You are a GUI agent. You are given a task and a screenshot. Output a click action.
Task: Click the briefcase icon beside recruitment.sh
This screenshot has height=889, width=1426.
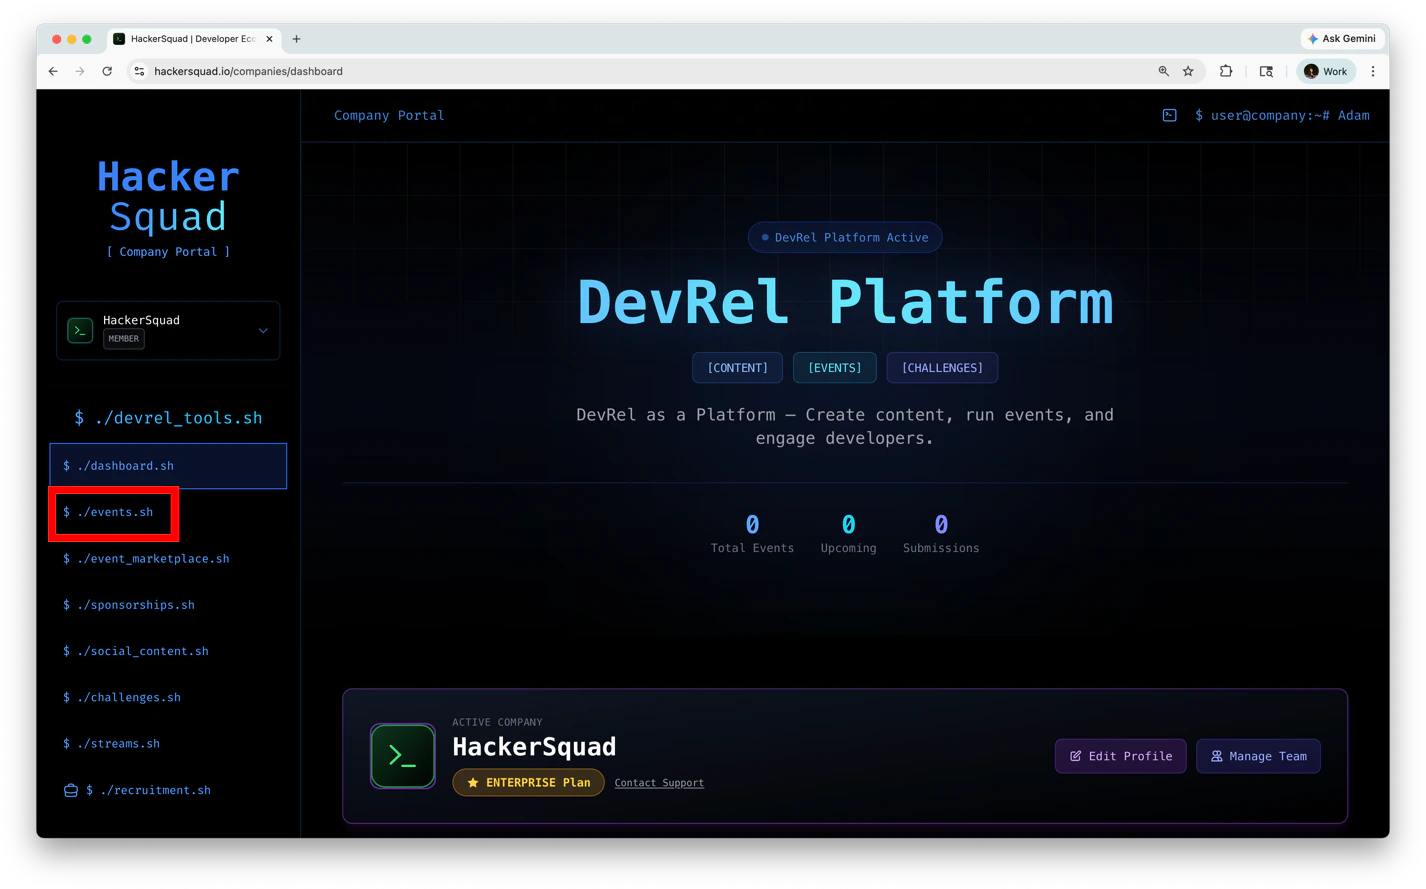[x=71, y=790]
